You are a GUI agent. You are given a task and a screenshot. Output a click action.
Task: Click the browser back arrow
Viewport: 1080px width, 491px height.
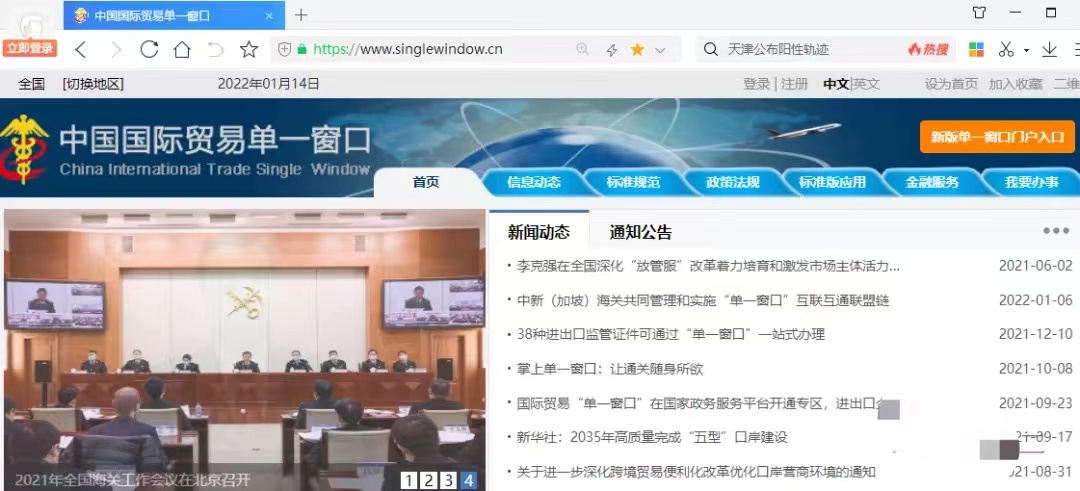click(82, 50)
